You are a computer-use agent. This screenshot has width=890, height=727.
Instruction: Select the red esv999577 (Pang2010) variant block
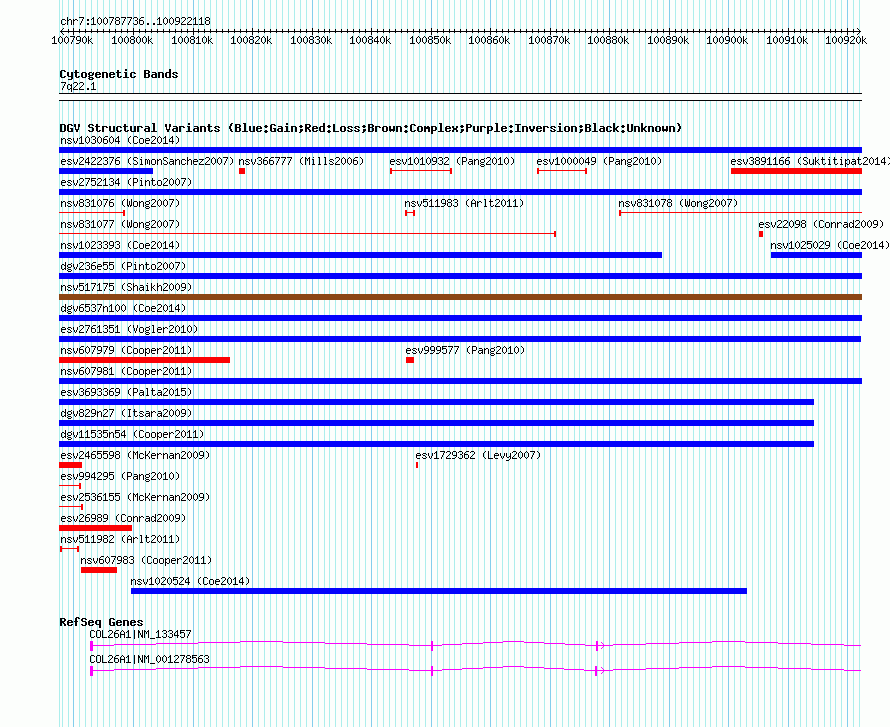coord(409,360)
